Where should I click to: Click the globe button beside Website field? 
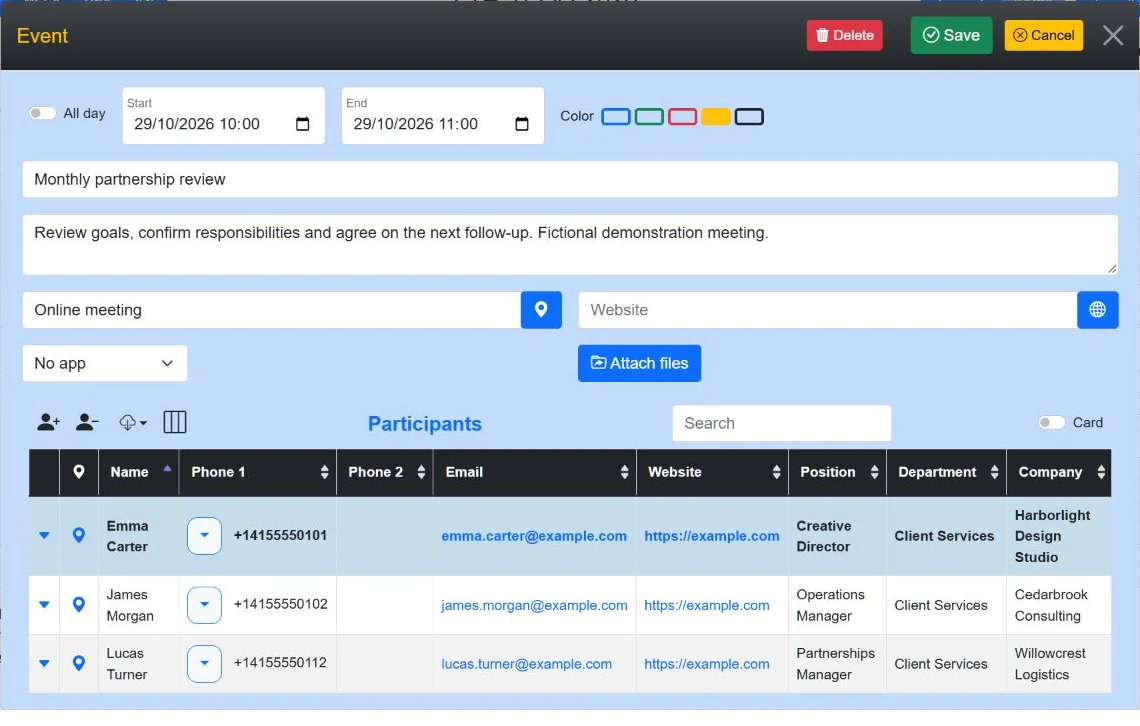1097,310
